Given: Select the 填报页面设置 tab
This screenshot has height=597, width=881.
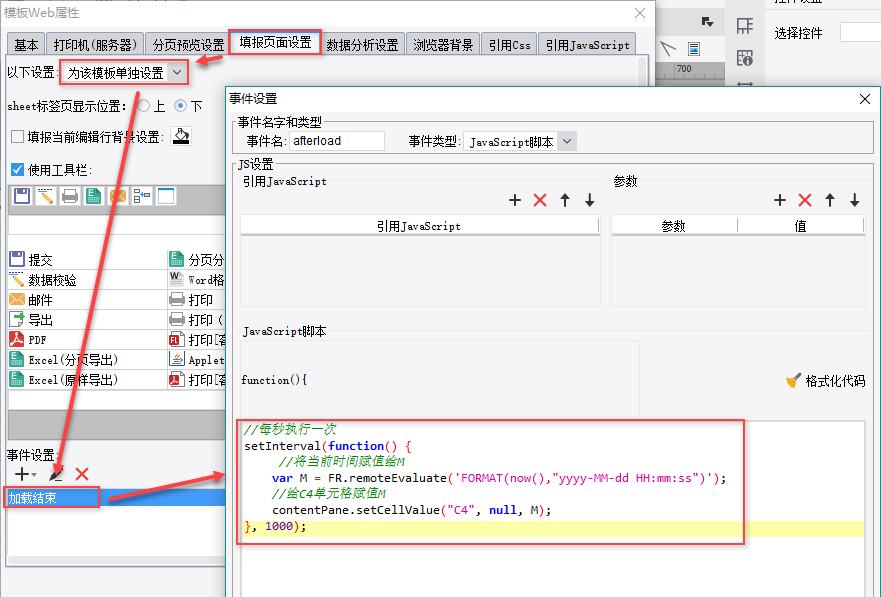Looking at the screenshot, I should tap(275, 42).
